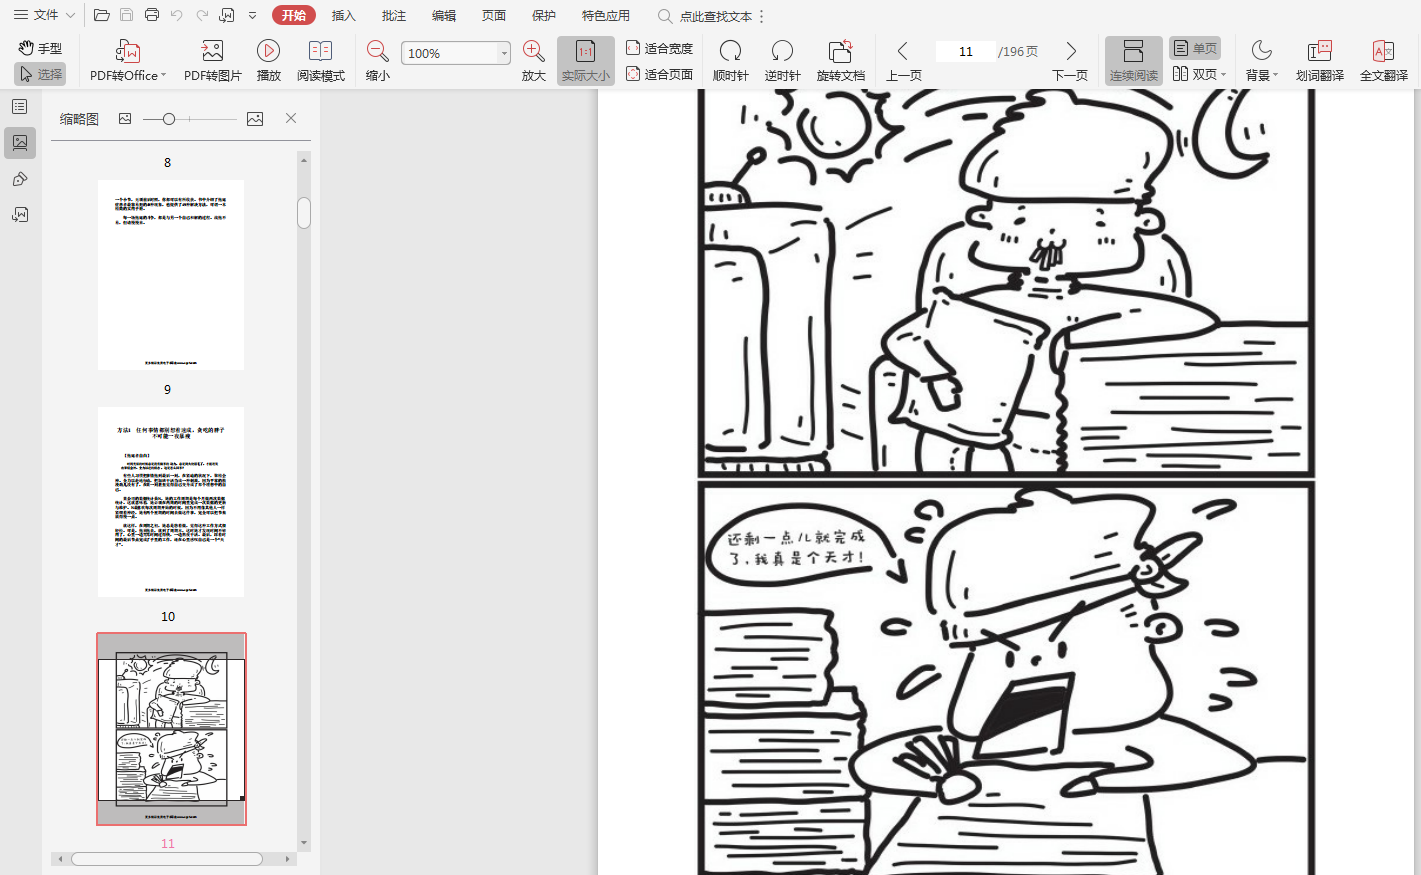
Task: Switch to the 插入 tab
Action: tap(344, 15)
